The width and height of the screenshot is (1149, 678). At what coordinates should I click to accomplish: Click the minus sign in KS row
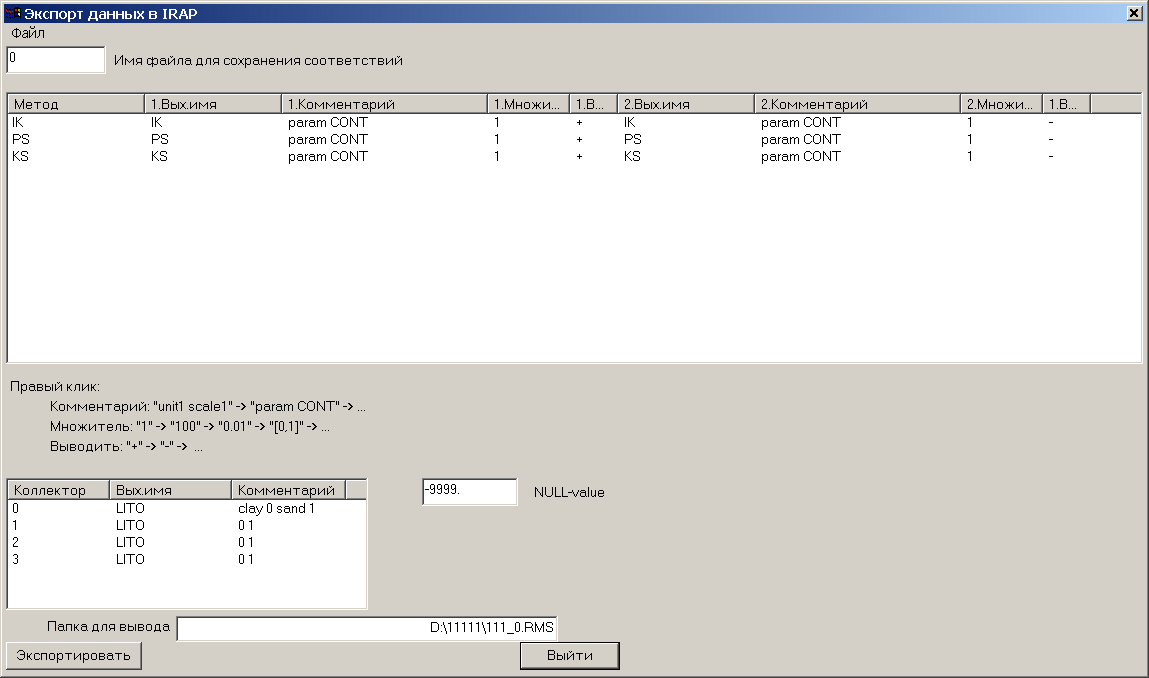1051,156
